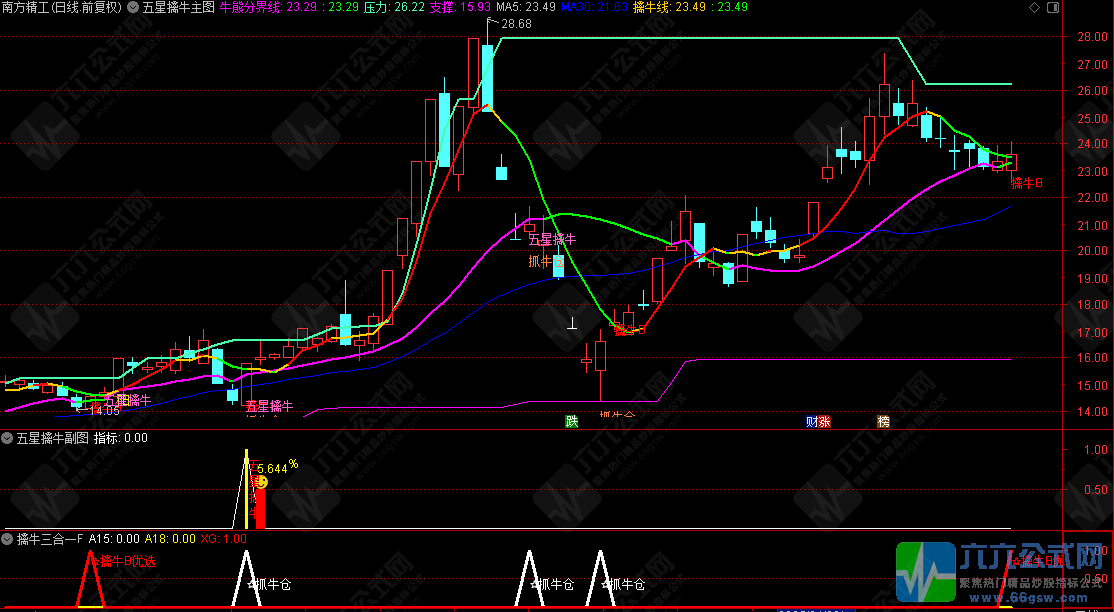The width and height of the screenshot is (1114, 612).
Task: Click the 榜 ranking marker icon
Action: pos(884,421)
